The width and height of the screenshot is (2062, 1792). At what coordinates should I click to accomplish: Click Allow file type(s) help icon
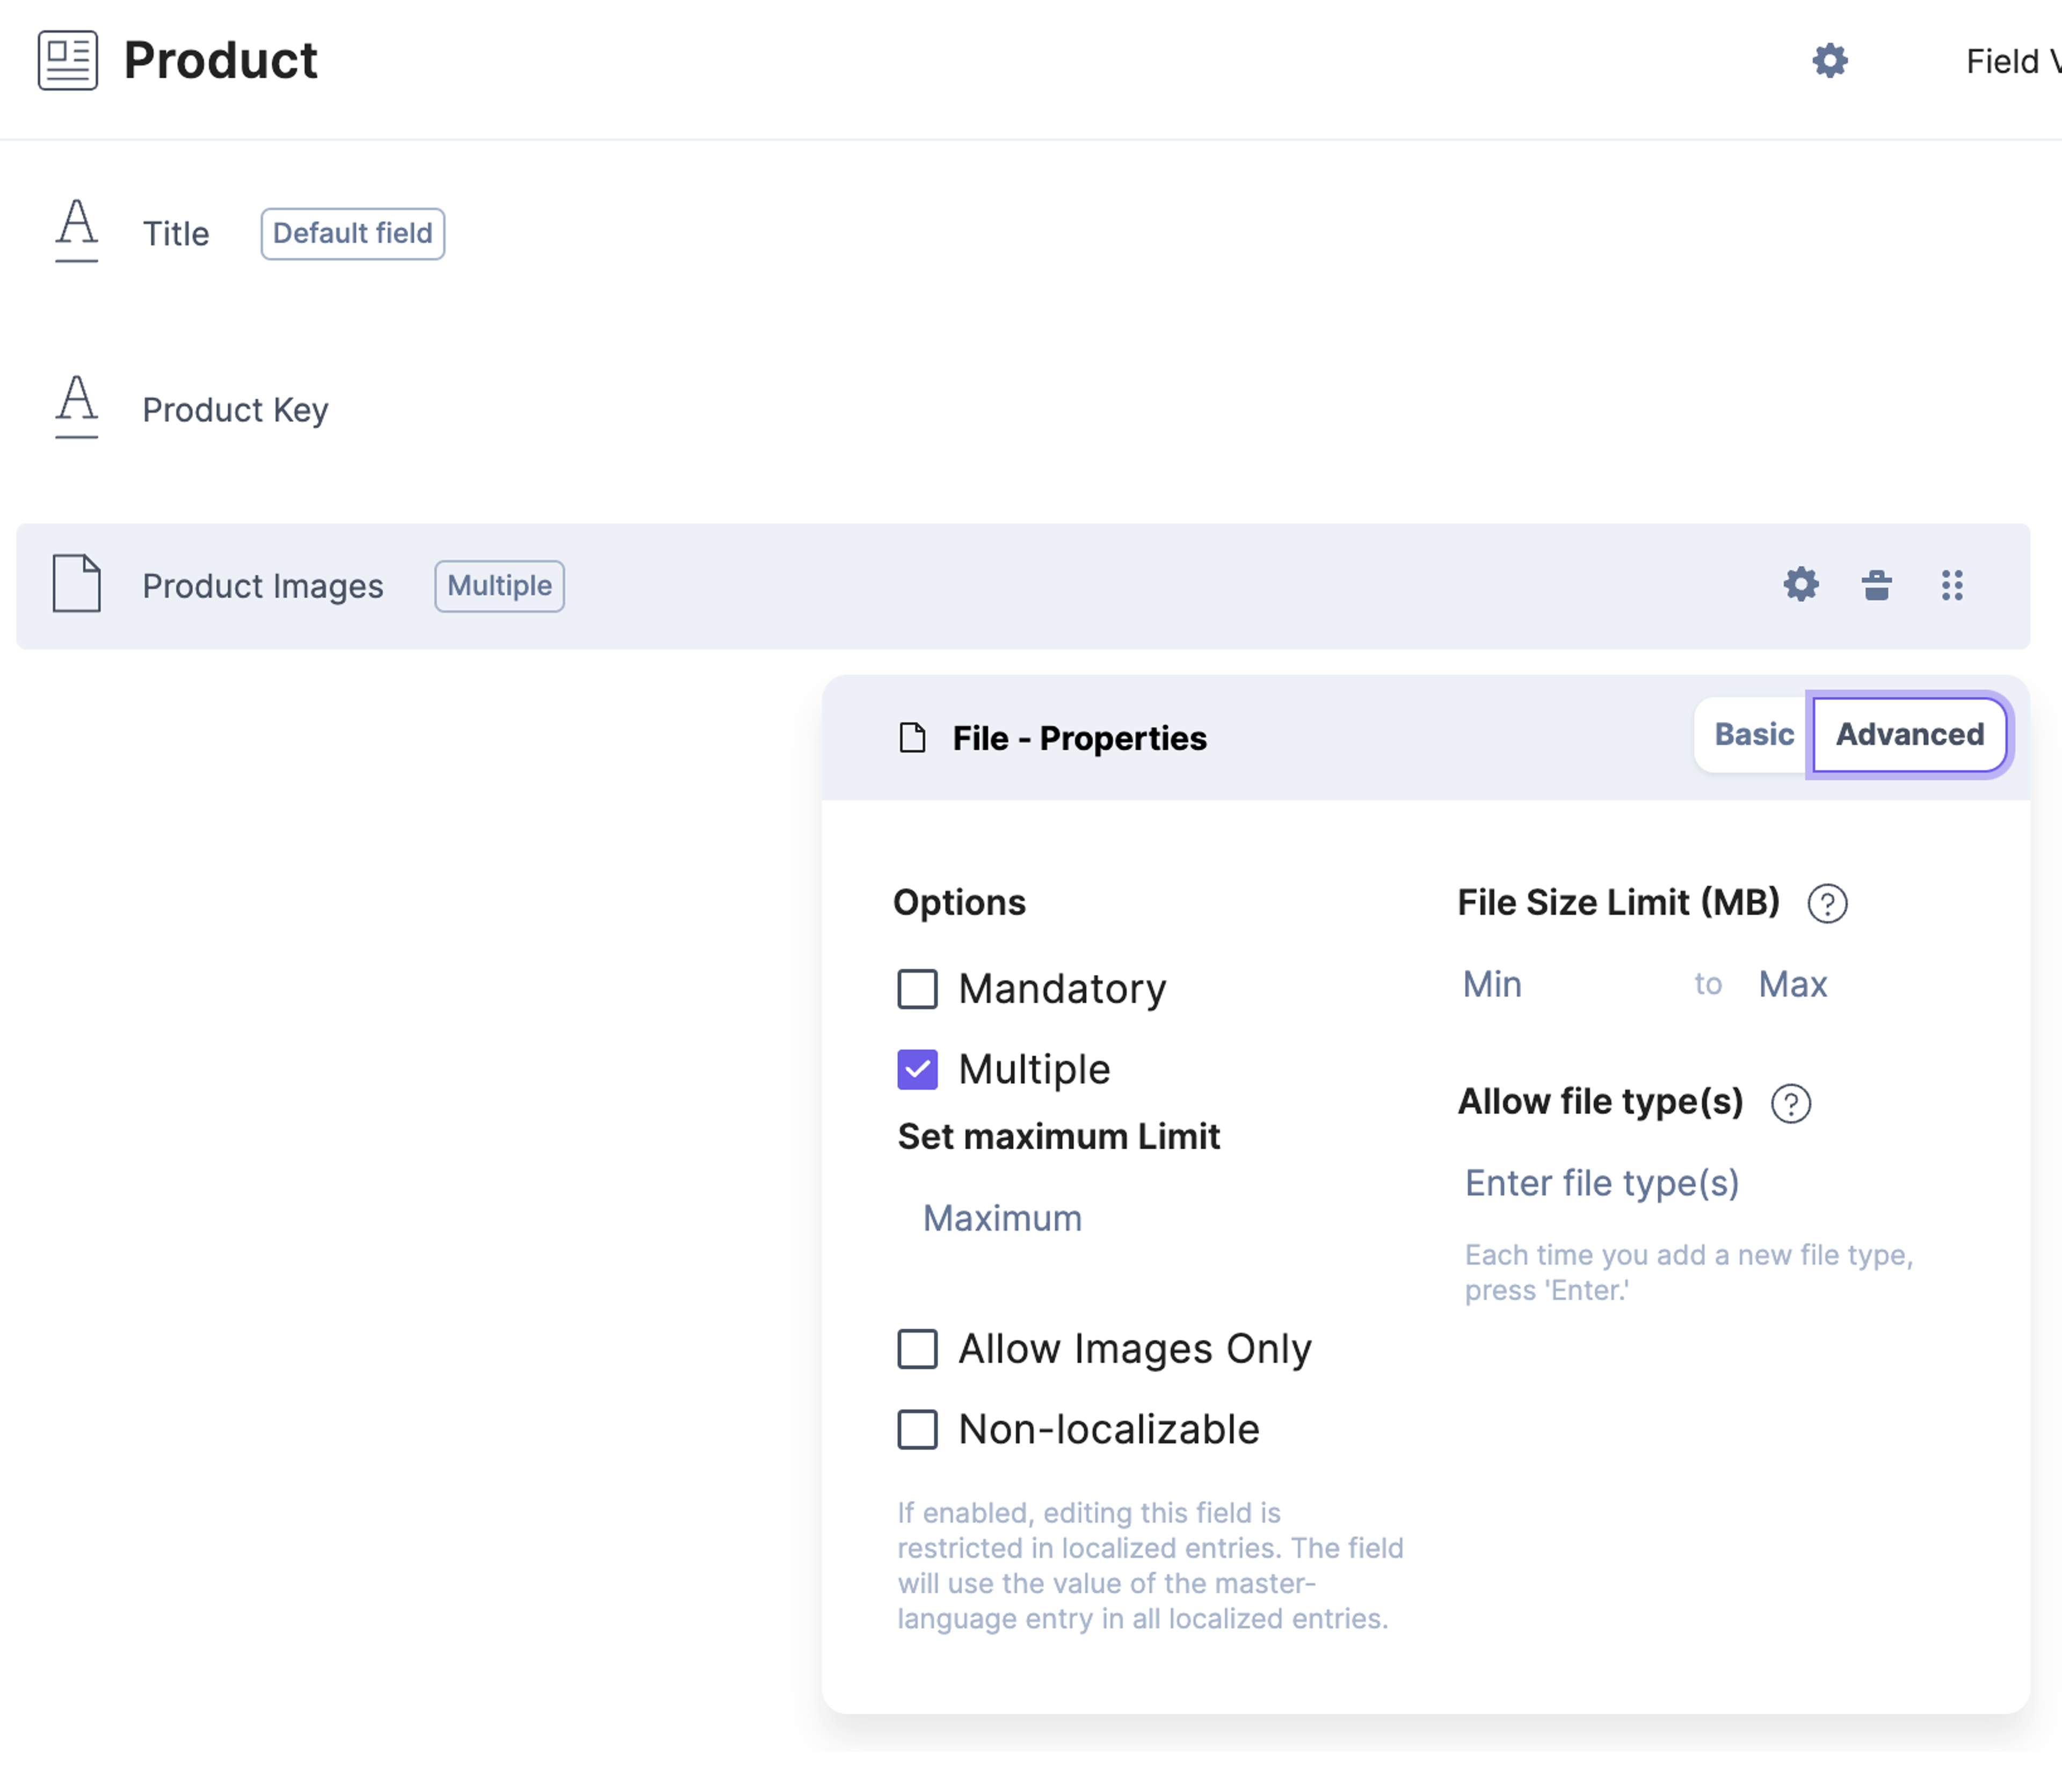1790,1103
